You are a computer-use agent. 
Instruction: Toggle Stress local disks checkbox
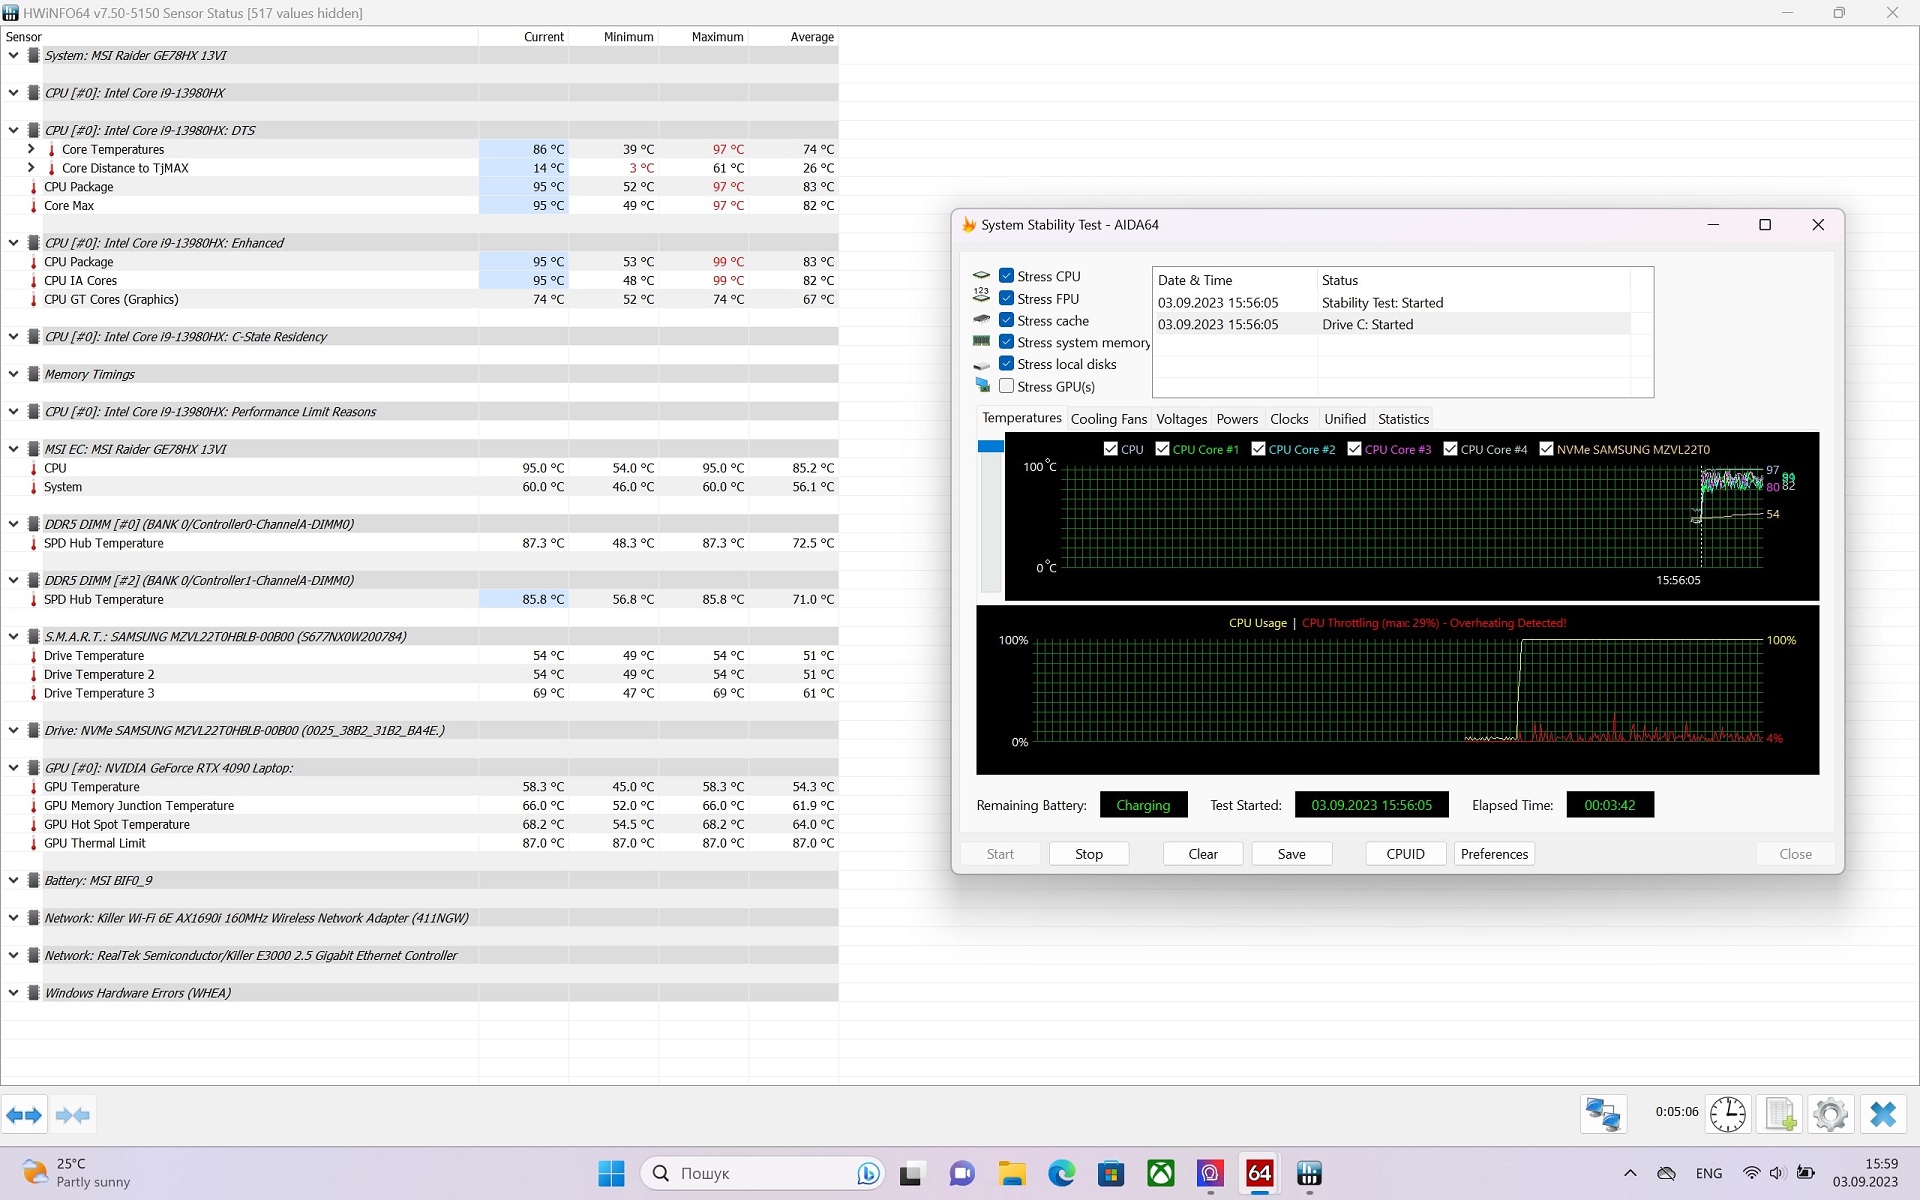point(1007,364)
